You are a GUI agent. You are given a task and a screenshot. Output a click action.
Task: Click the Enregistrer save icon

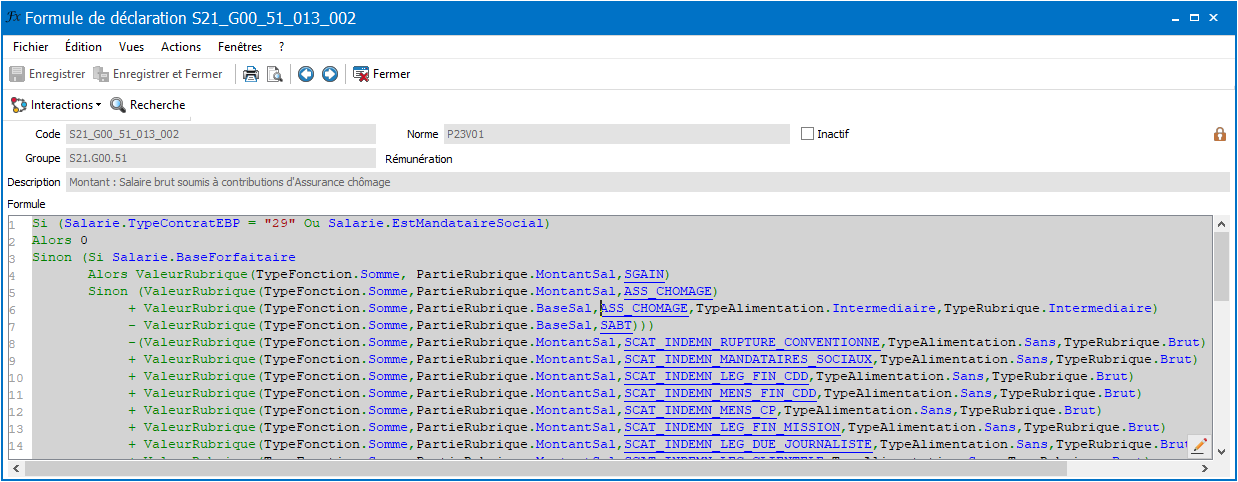coord(18,74)
